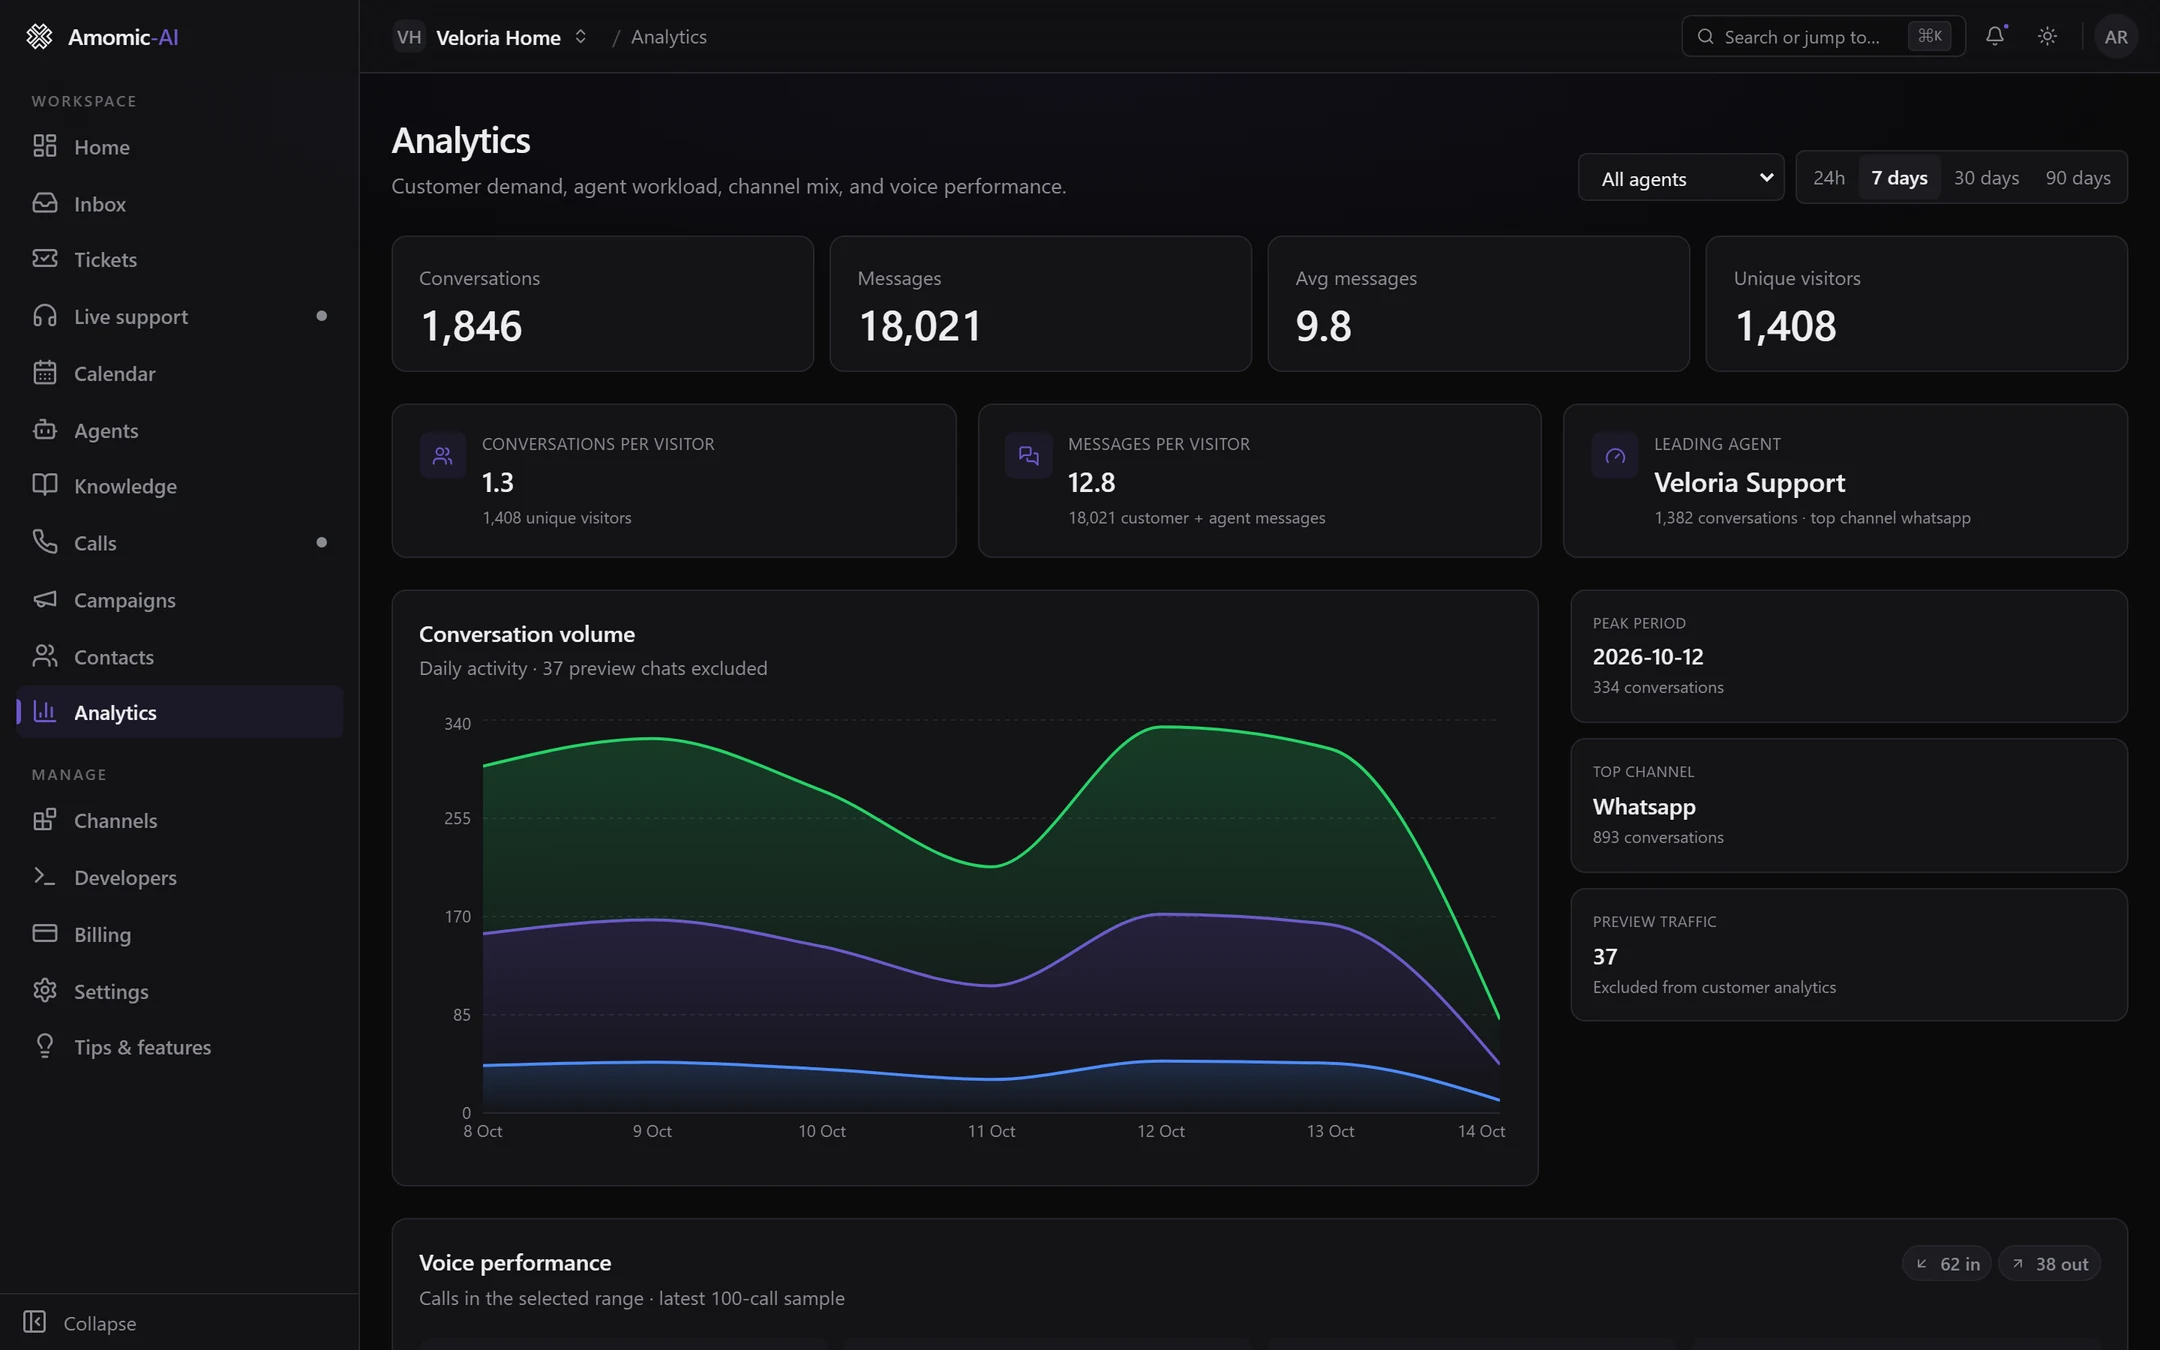Click the ⌘K shortcut badge
Image resolution: width=2160 pixels, height=1350 pixels.
pos(1930,36)
